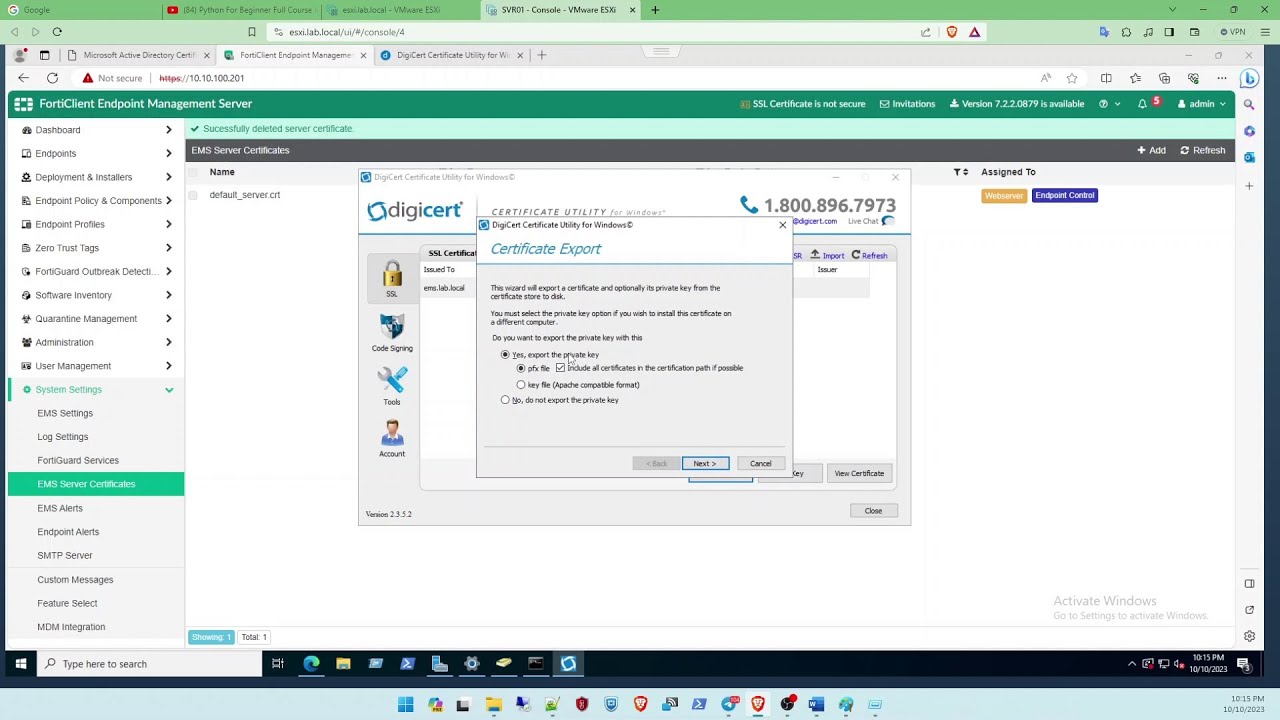
Task: Add a new EMS server certificate
Action: (1151, 150)
